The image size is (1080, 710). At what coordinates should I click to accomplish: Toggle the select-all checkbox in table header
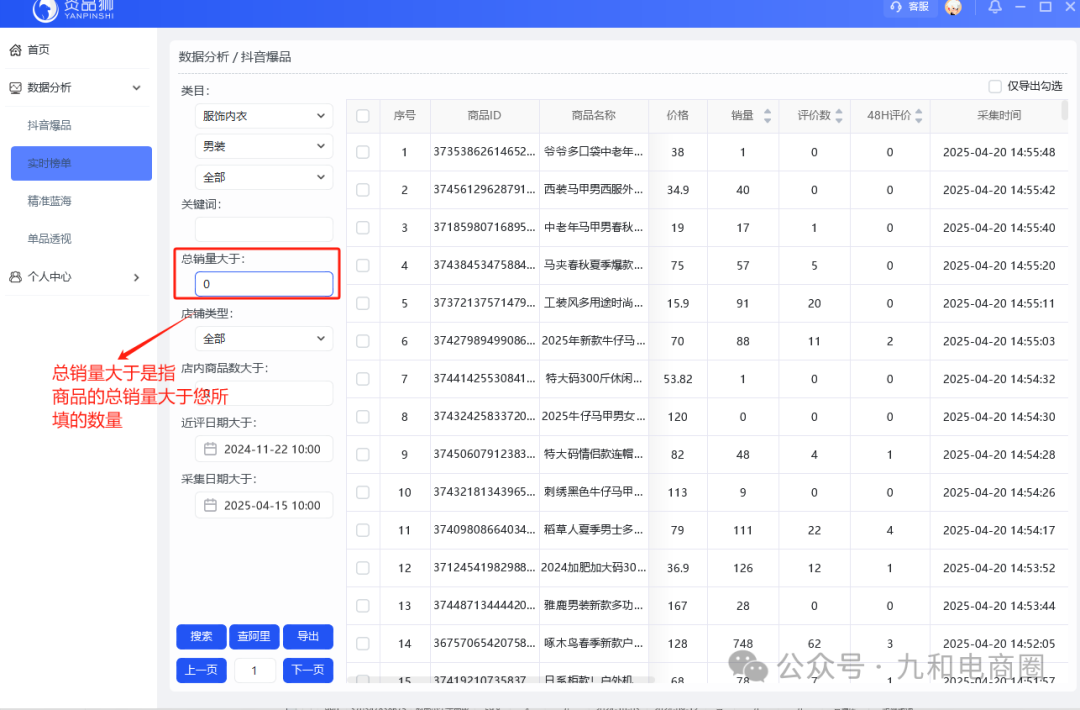coord(362,115)
